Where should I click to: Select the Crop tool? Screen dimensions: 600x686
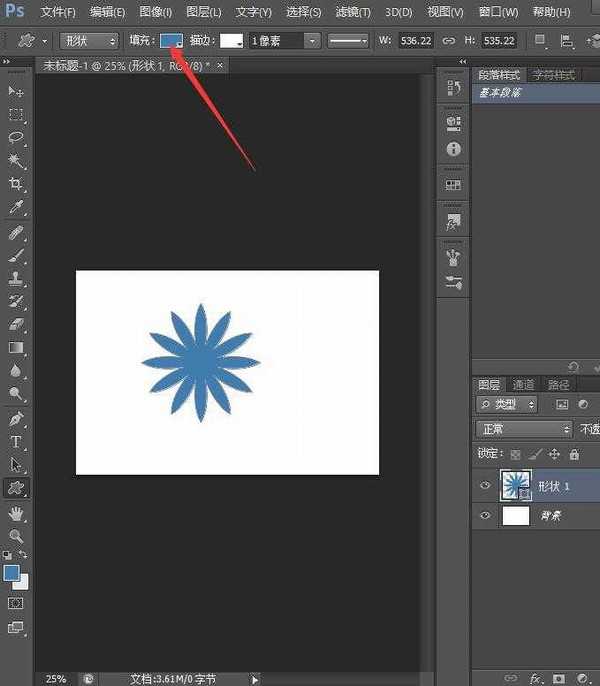(x=16, y=184)
